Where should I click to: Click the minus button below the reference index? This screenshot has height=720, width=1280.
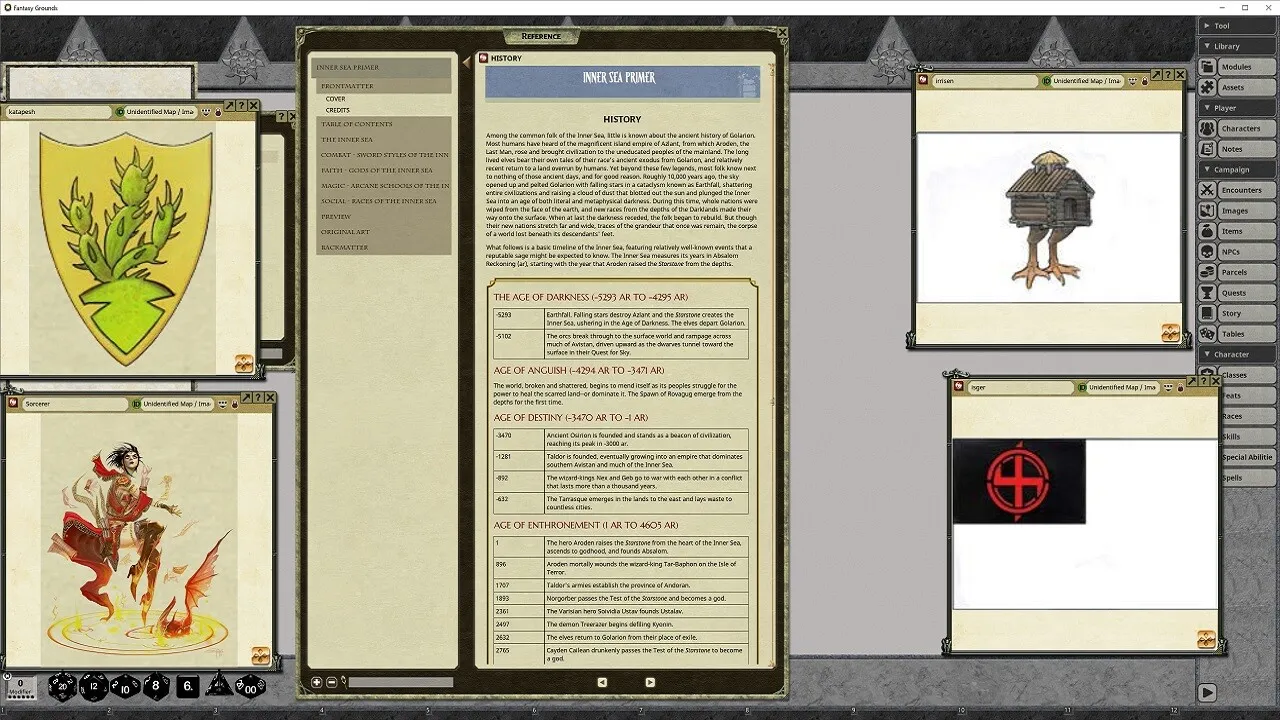[x=332, y=682]
